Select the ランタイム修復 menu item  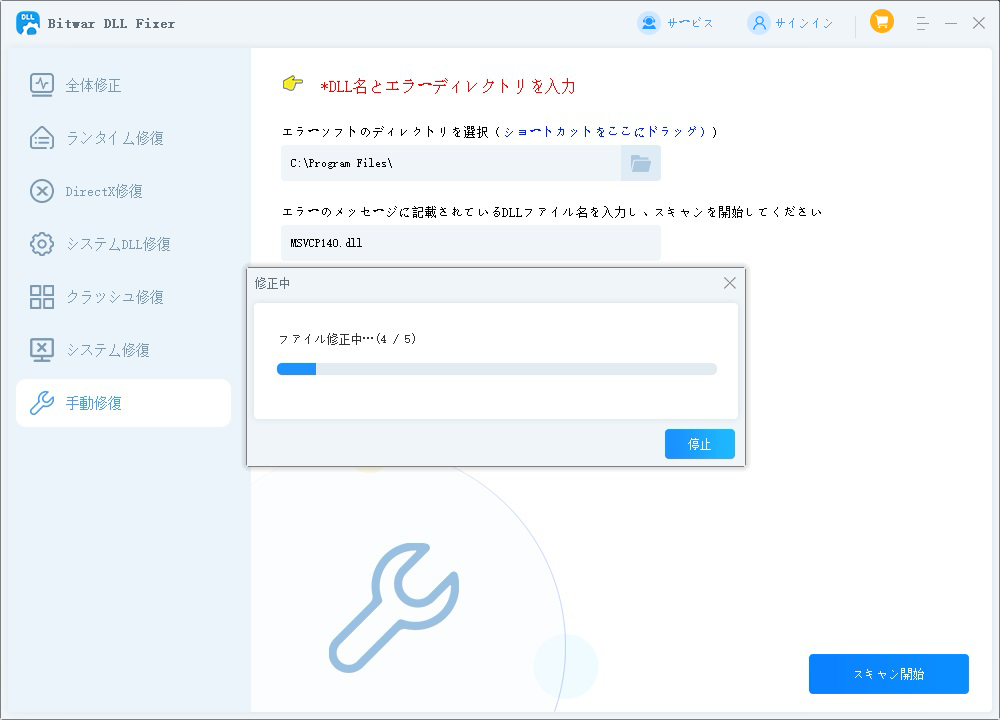(124, 138)
